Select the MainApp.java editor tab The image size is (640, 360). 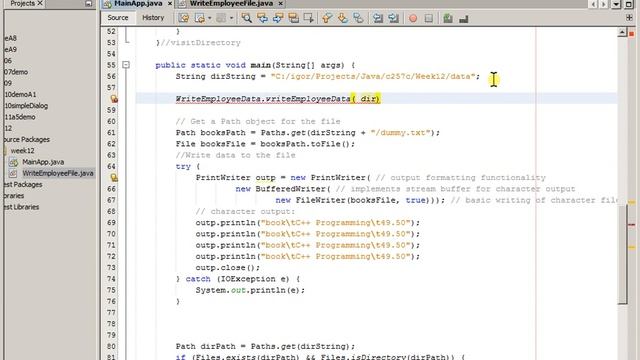[138, 4]
